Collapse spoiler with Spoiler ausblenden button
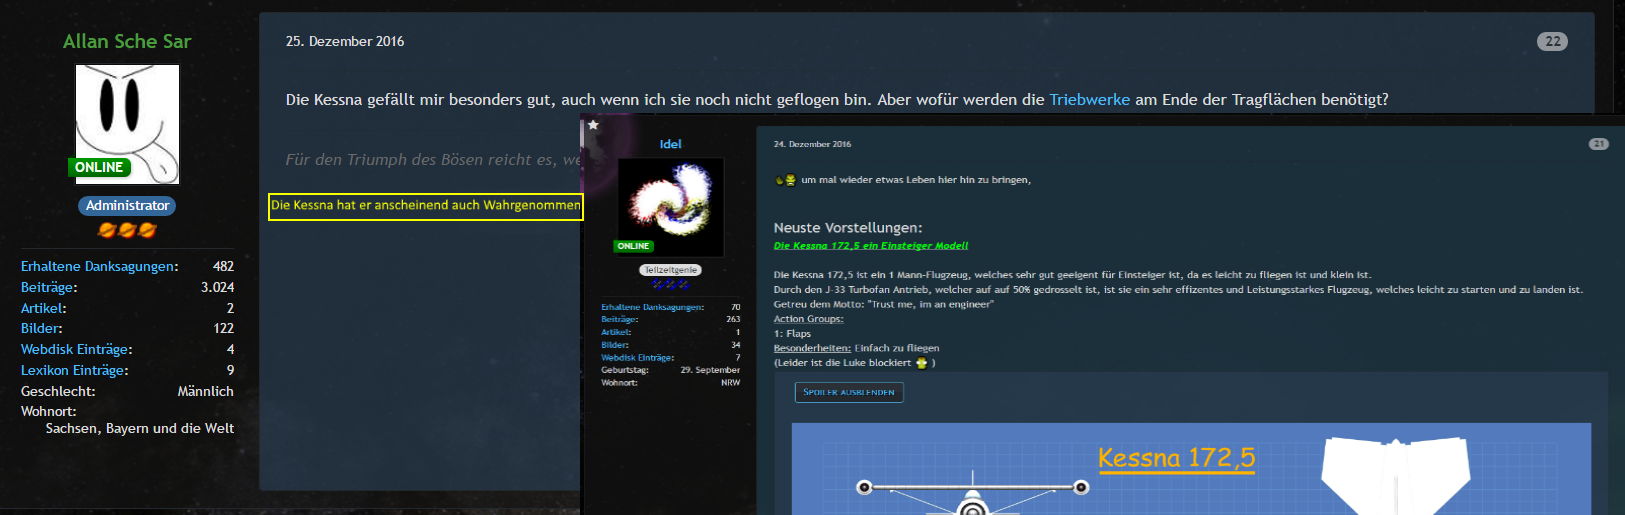 [849, 392]
